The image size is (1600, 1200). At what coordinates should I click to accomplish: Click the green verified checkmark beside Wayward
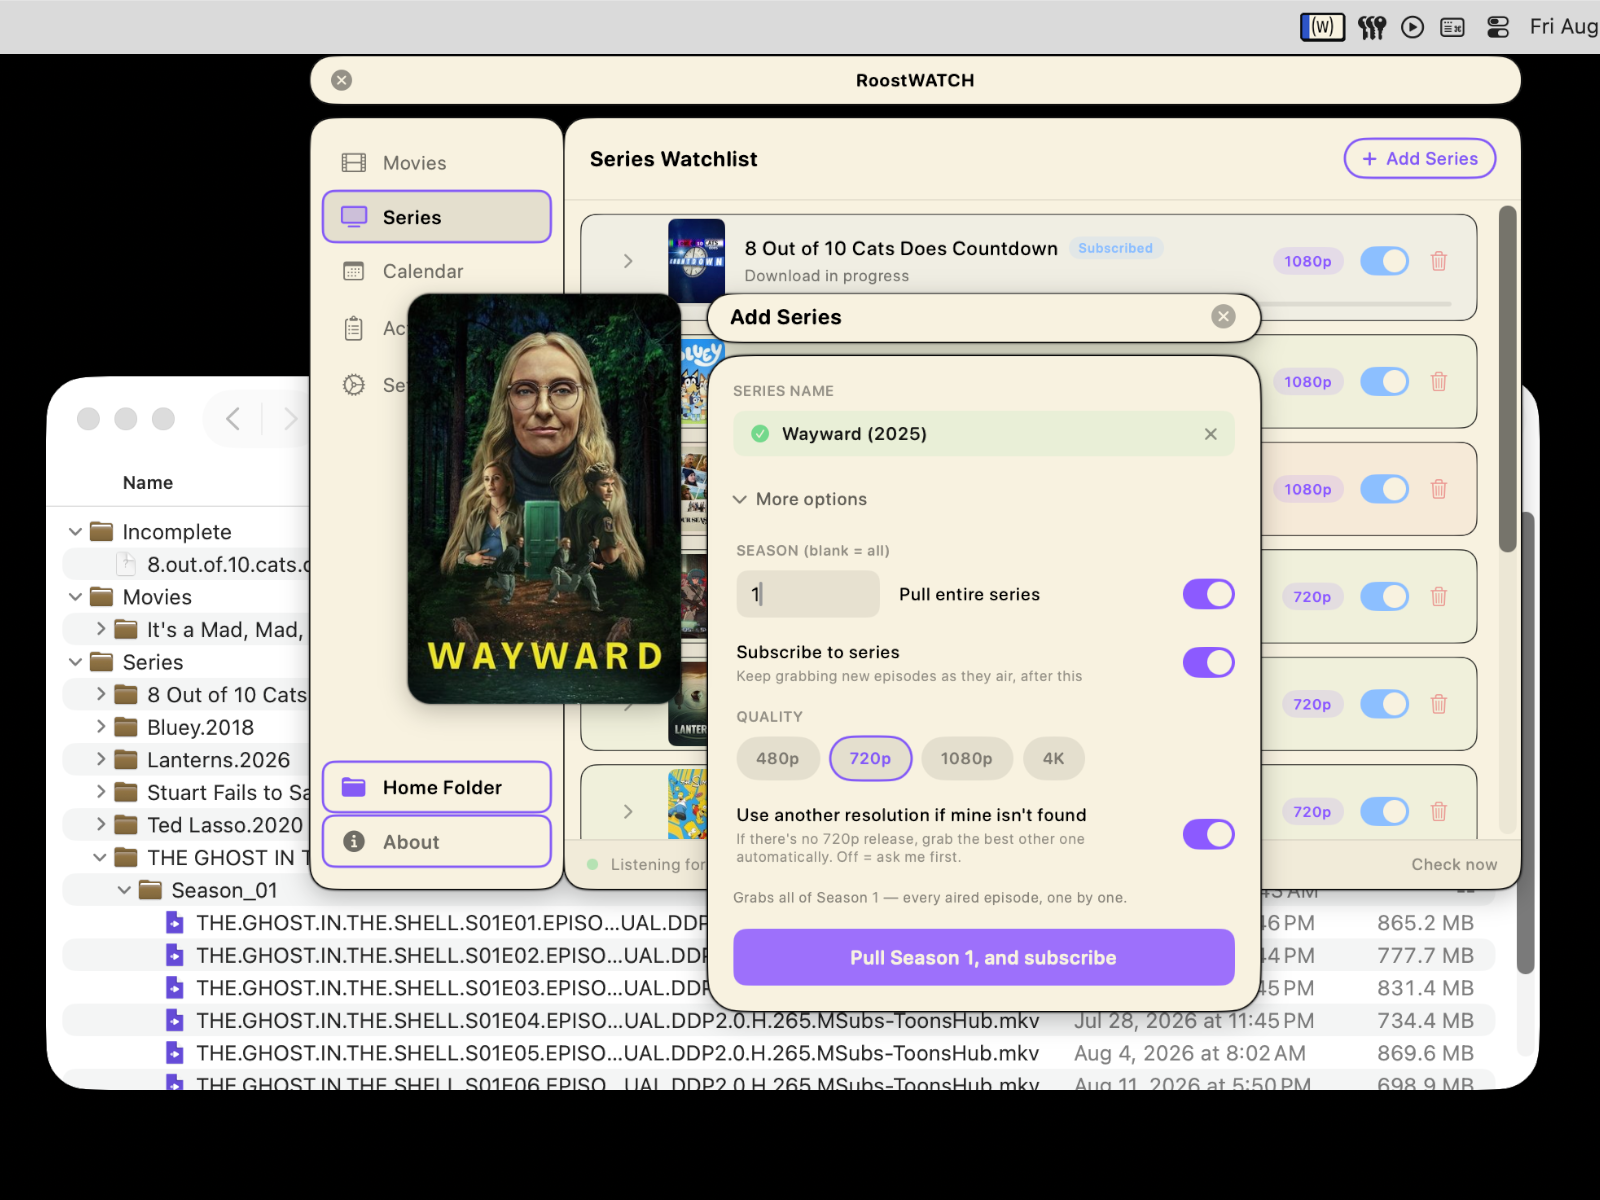coord(760,434)
